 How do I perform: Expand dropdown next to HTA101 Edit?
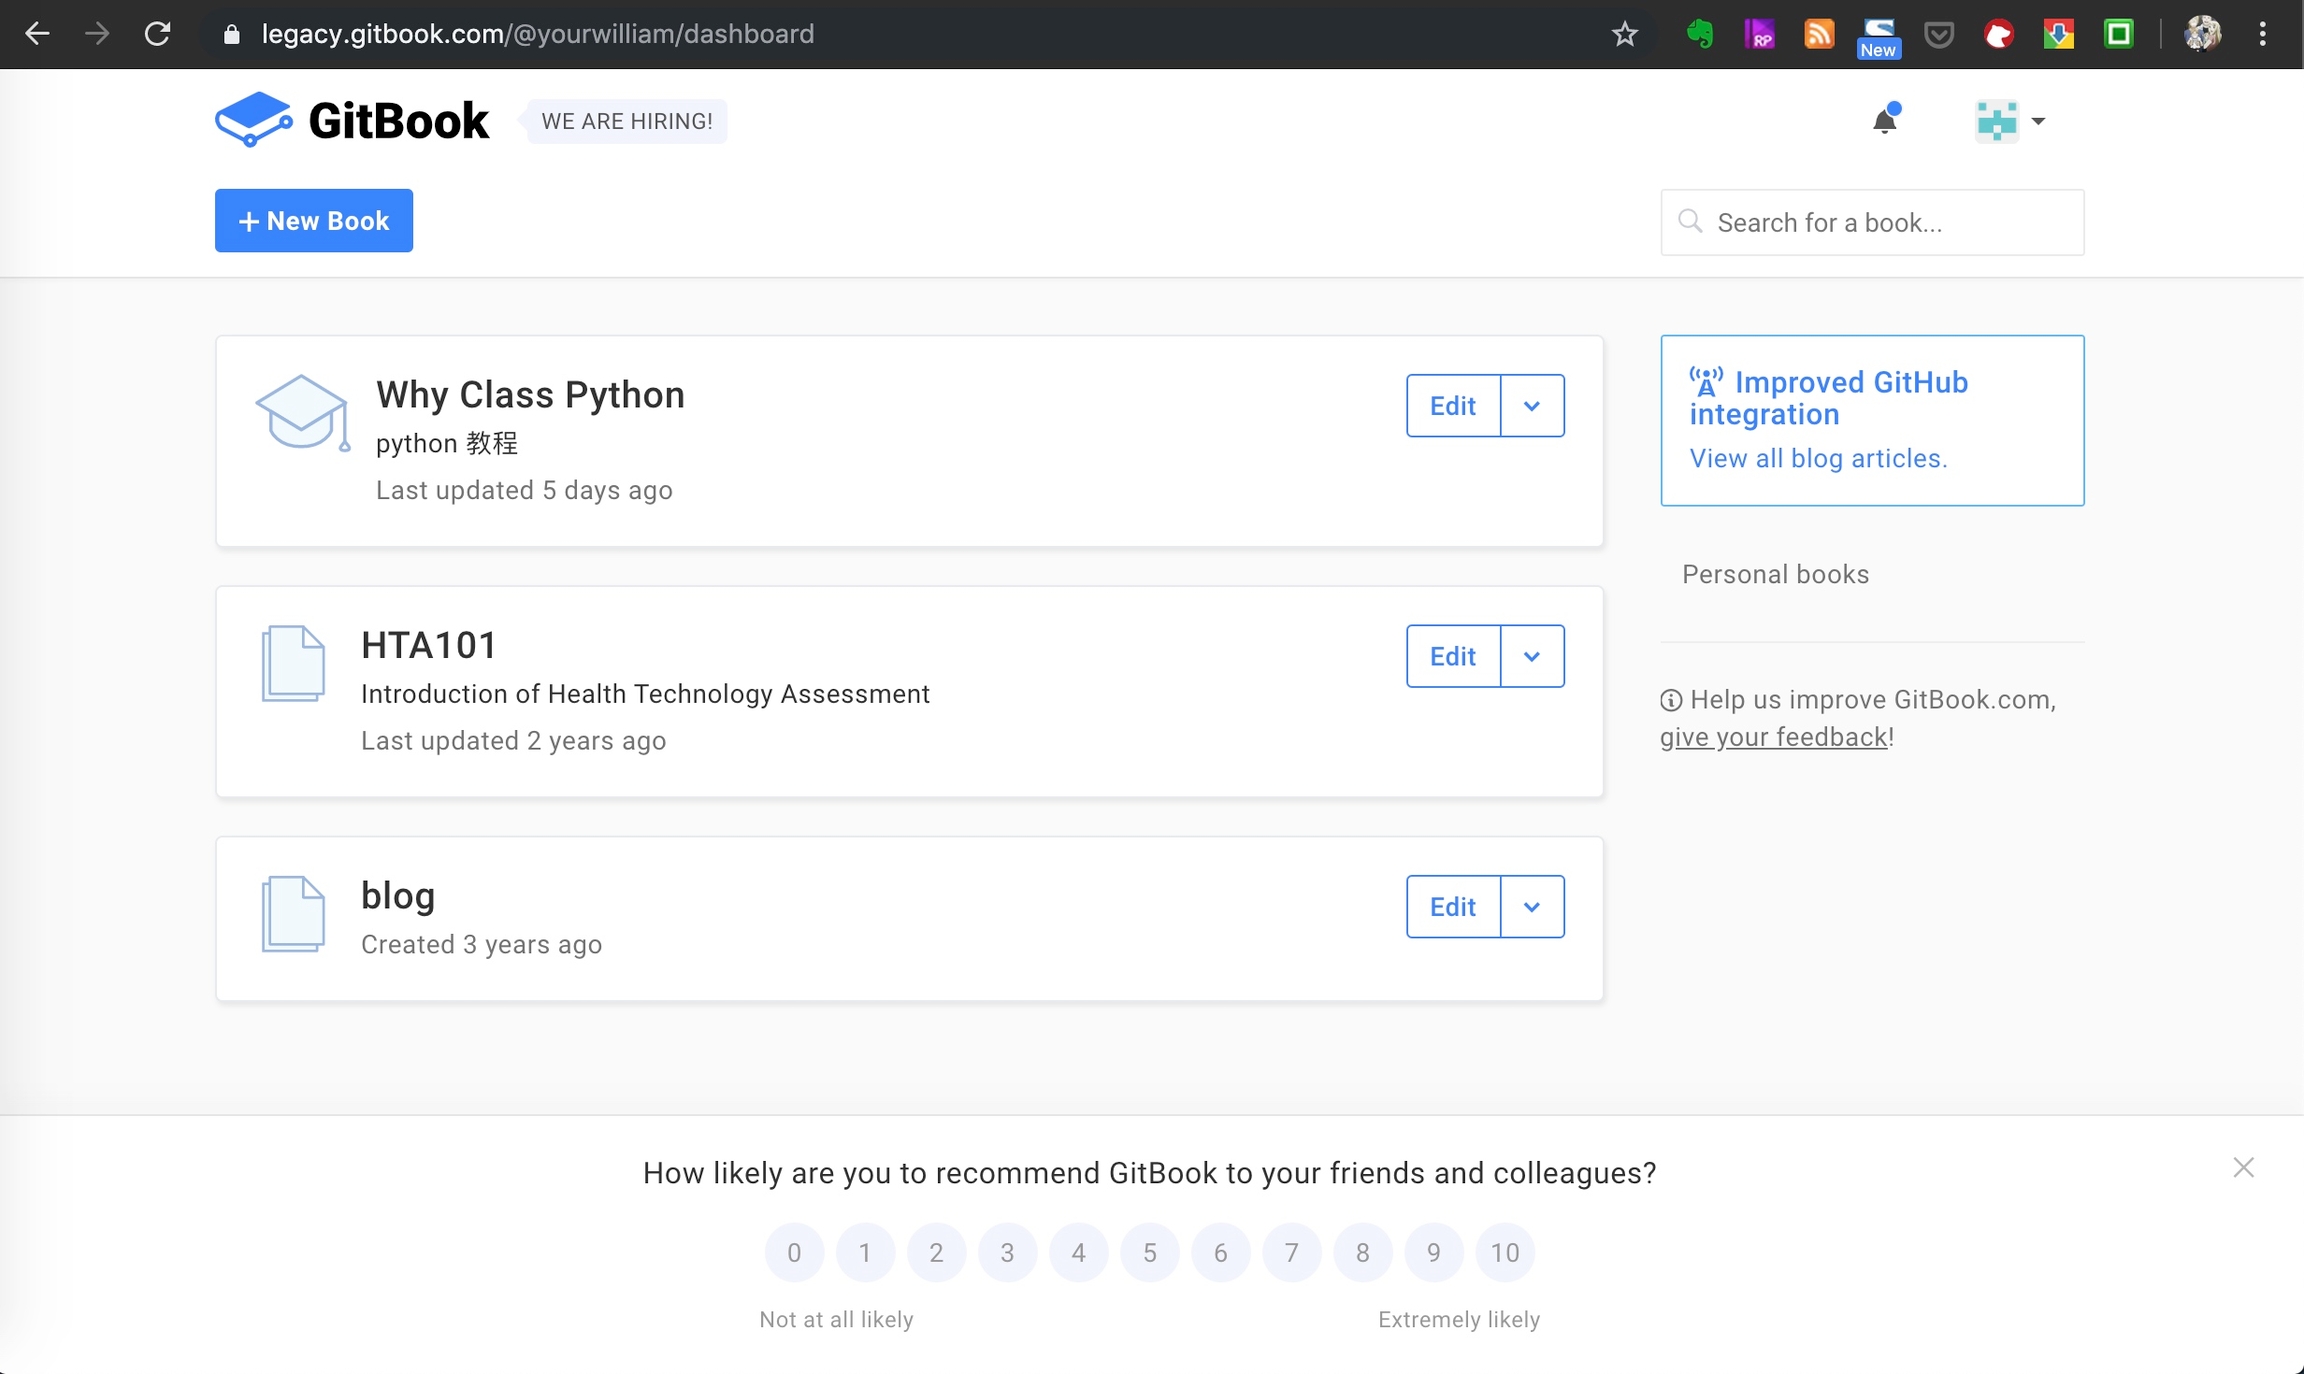[x=1532, y=657]
